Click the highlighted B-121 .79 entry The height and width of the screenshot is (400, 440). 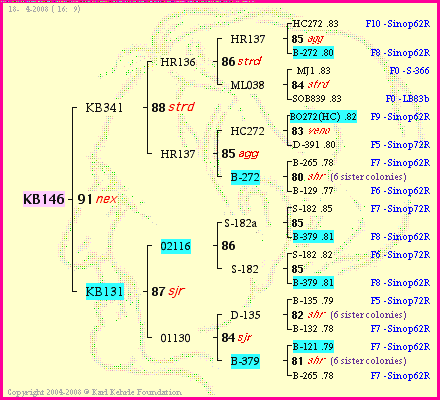(313, 347)
